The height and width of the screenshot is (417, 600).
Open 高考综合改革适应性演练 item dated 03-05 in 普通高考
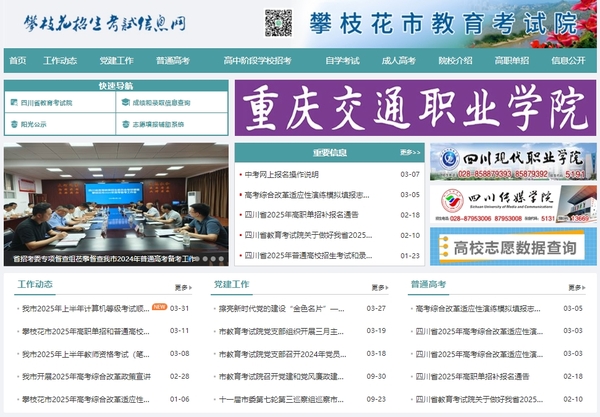pos(478,308)
